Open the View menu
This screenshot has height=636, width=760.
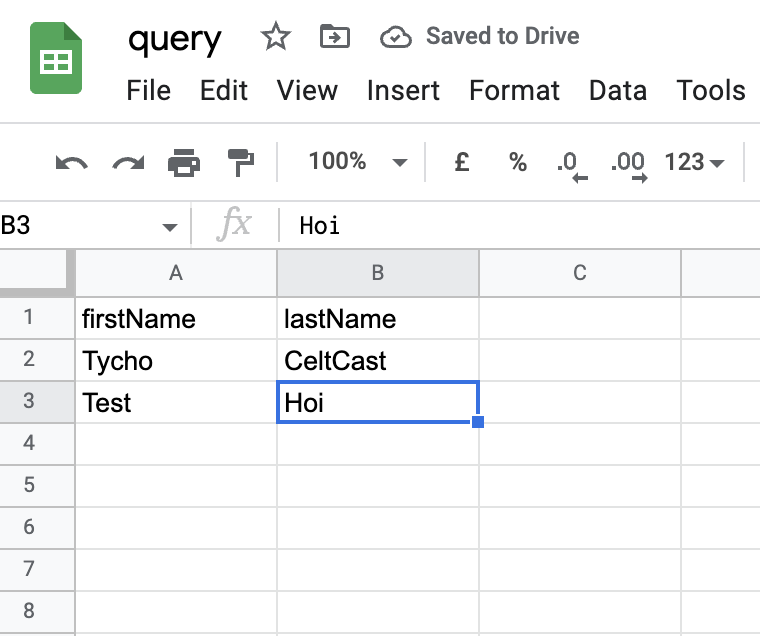pos(307,91)
